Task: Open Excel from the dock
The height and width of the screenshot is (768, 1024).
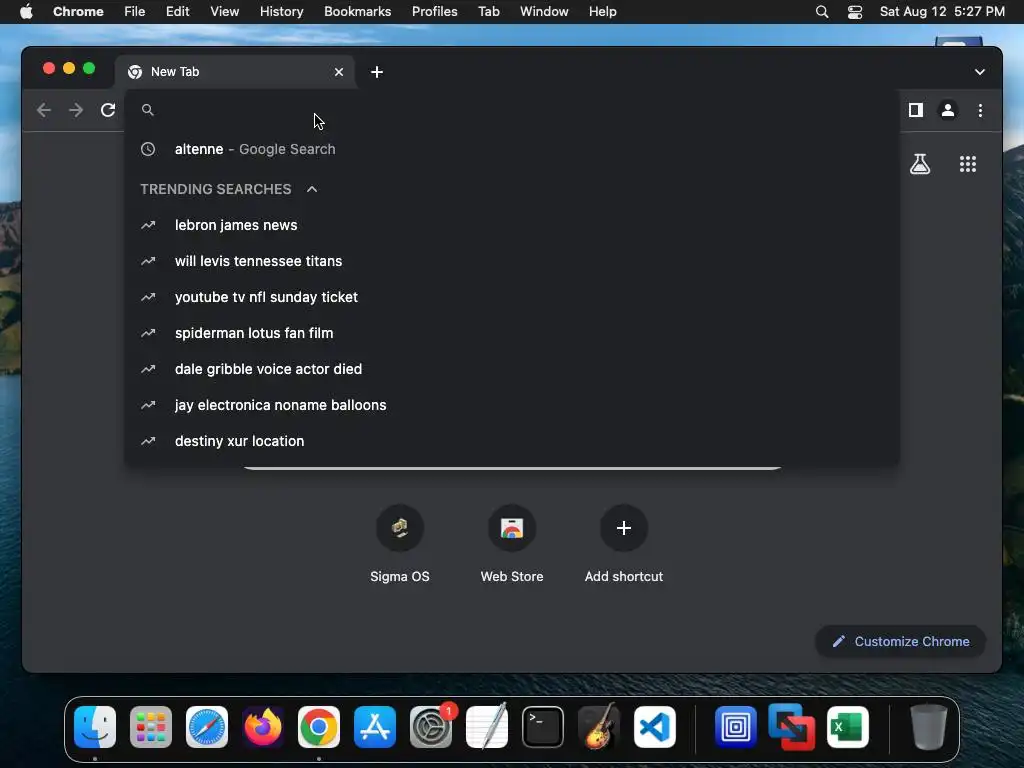Action: 848,726
